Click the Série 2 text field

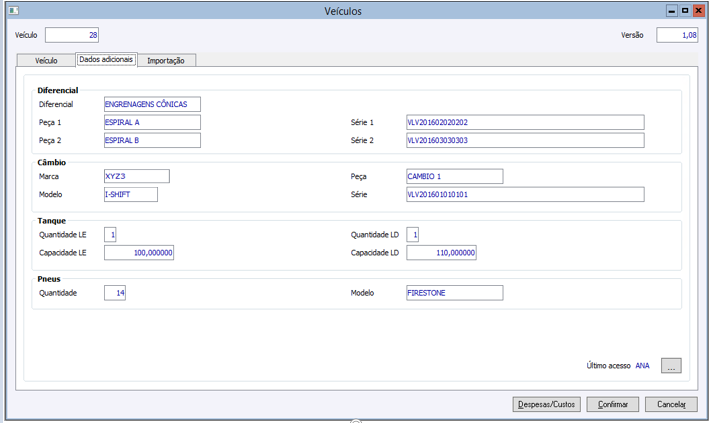coord(524,140)
